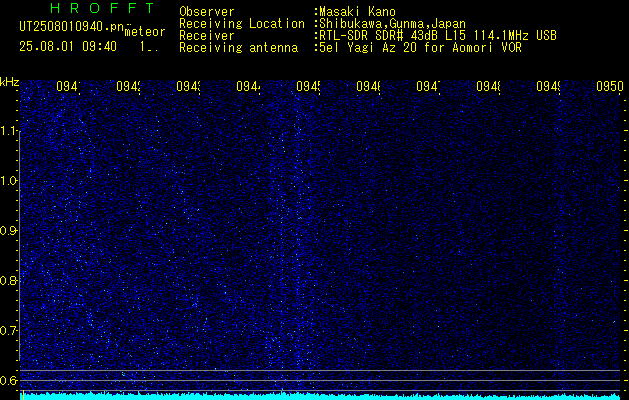Click the 0948 time marker

tap(488, 86)
